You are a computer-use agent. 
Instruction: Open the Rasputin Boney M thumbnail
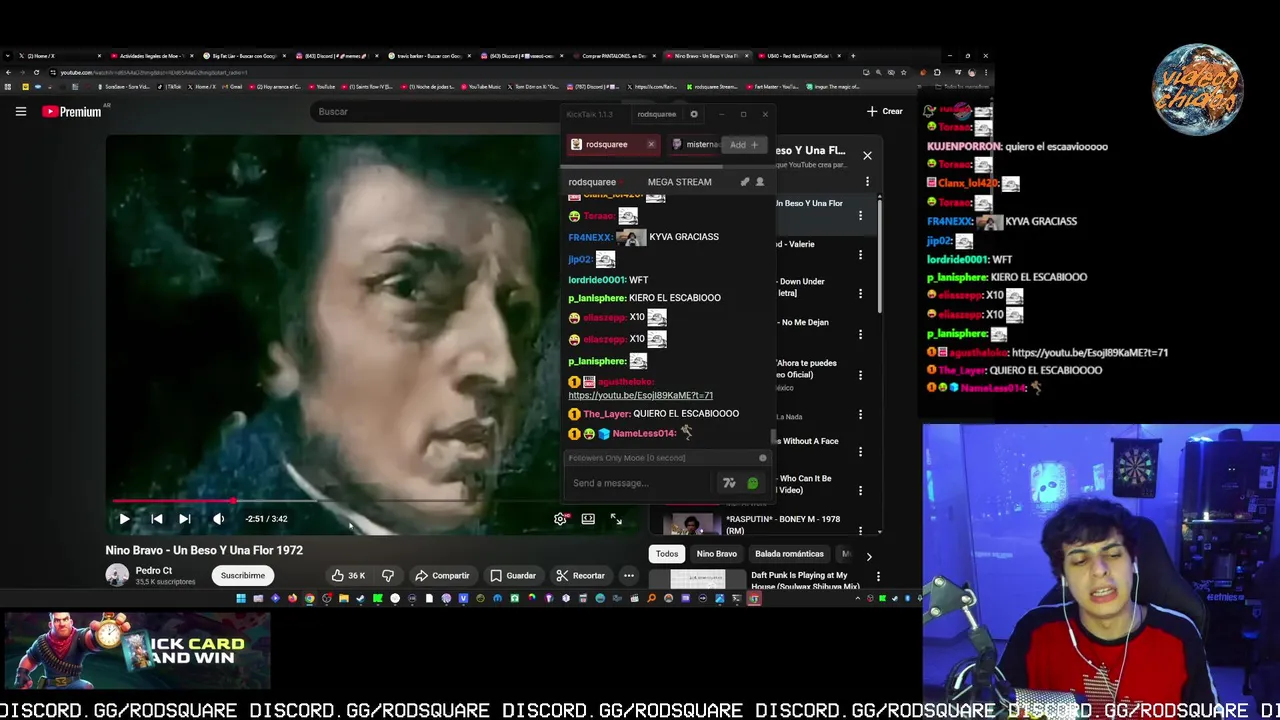tap(692, 523)
